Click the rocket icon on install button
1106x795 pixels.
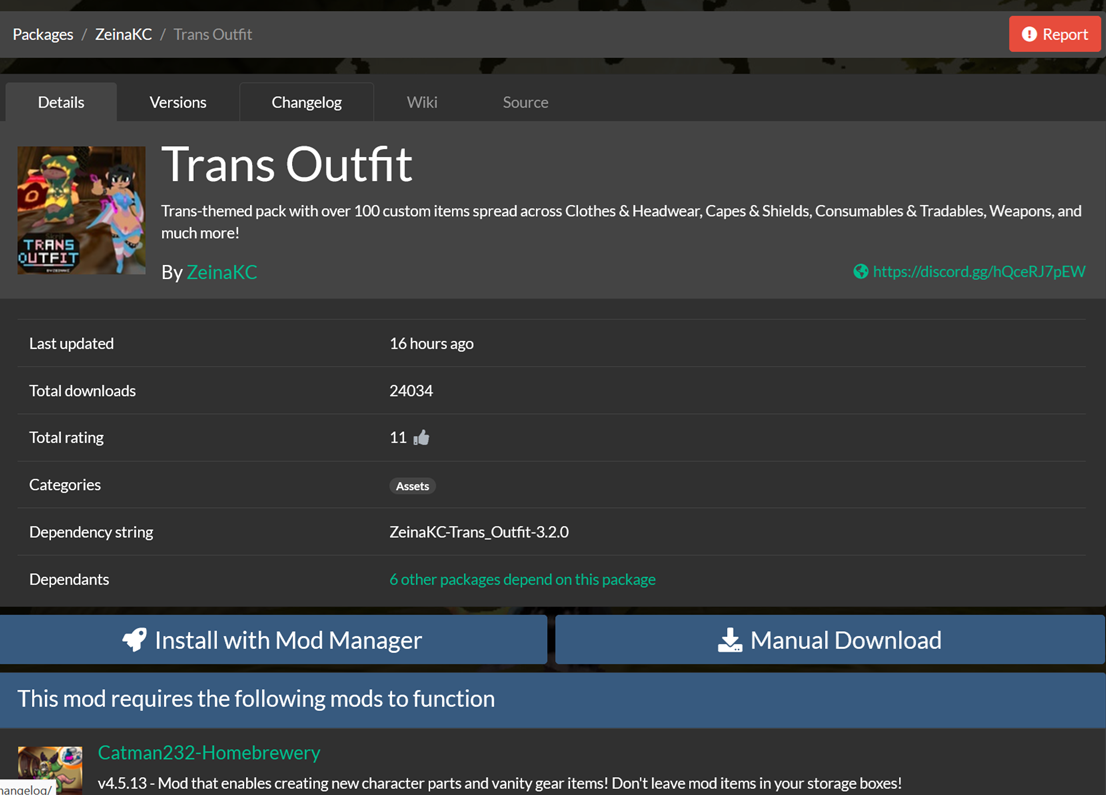(x=135, y=640)
